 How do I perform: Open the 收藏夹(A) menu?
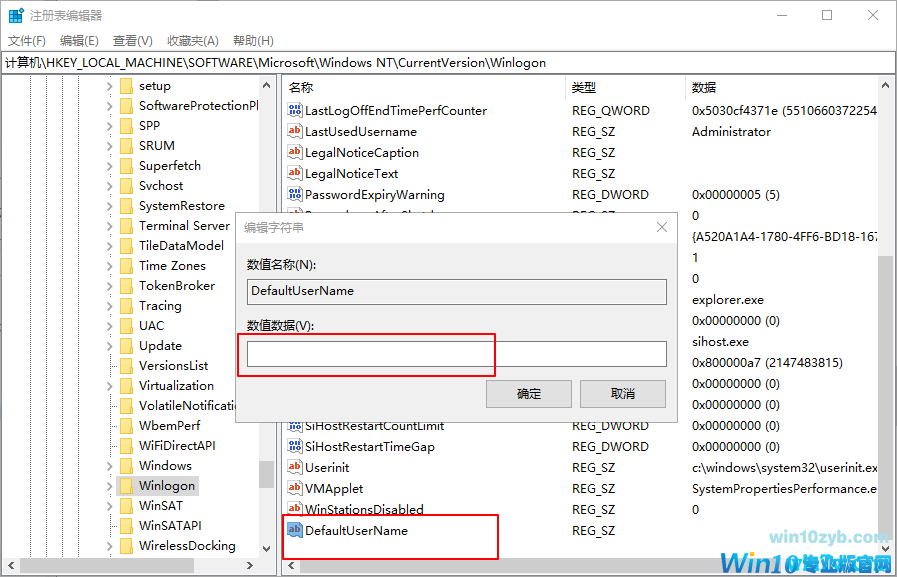pos(194,40)
